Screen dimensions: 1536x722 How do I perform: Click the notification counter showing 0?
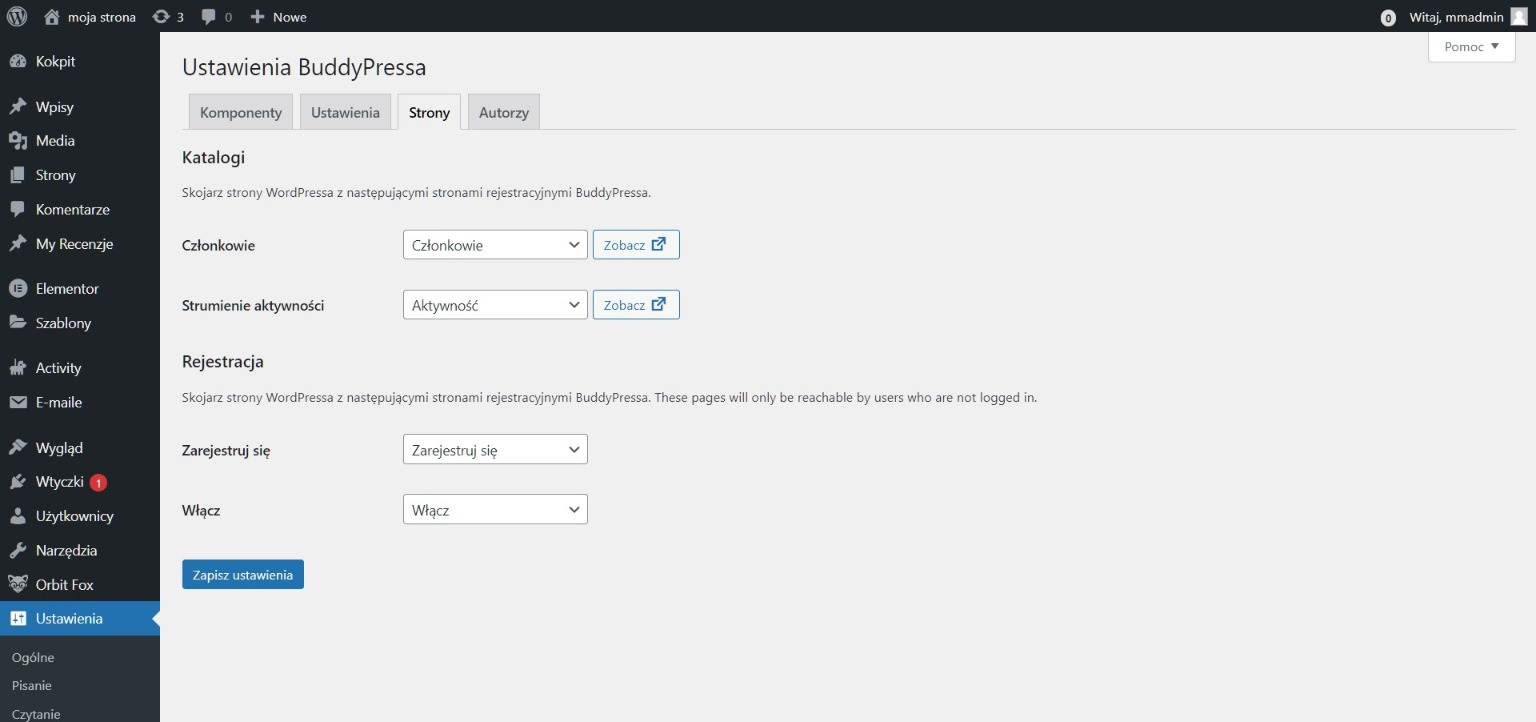[x=1388, y=18]
